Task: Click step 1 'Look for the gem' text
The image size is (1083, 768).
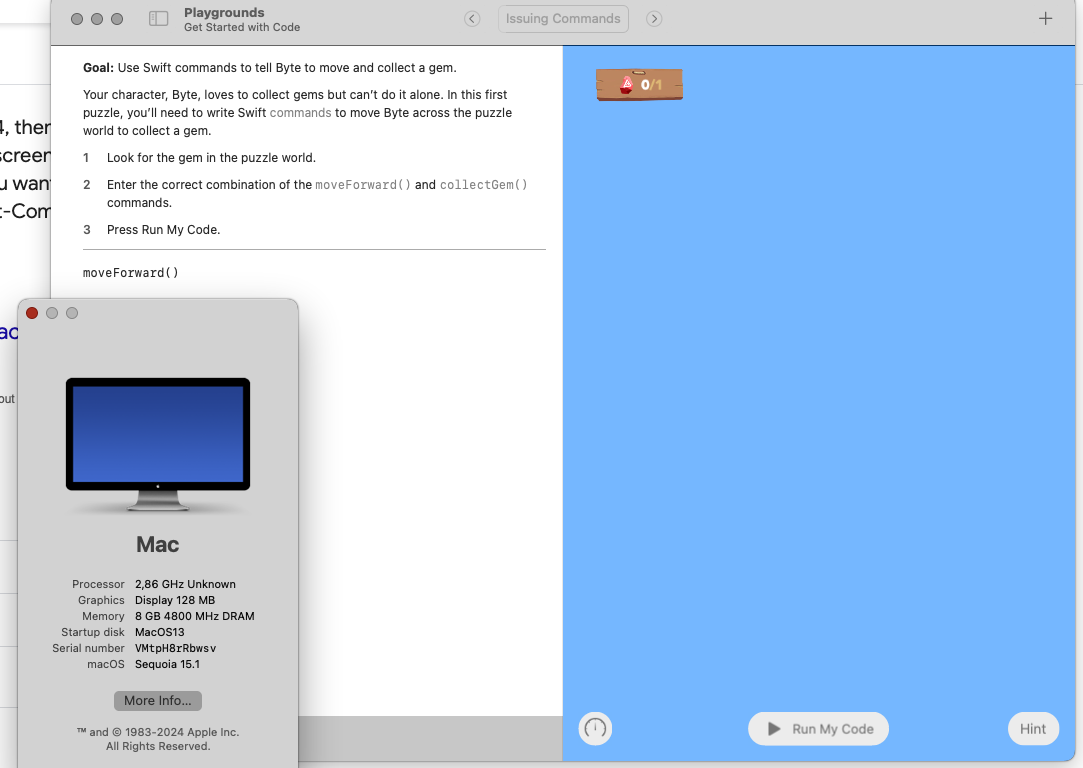Action: click(211, 157)
